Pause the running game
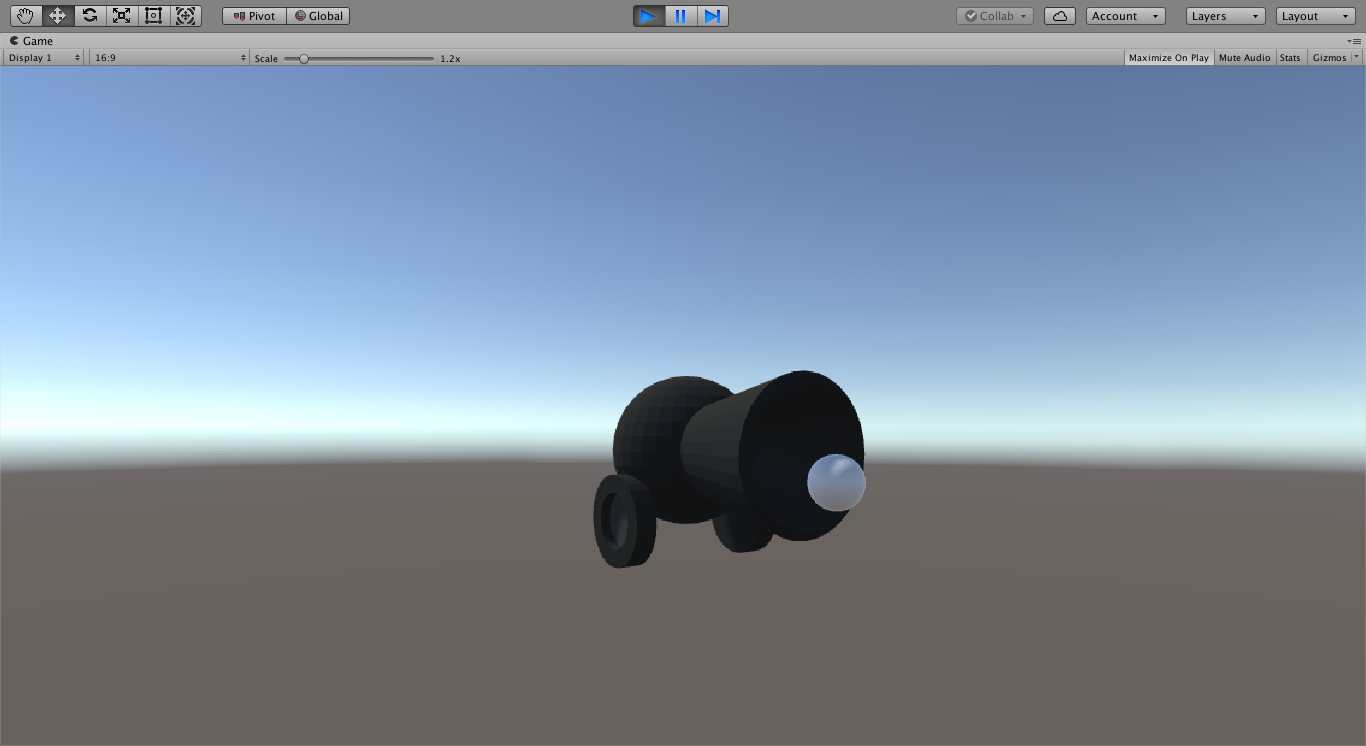 [681, 16]
